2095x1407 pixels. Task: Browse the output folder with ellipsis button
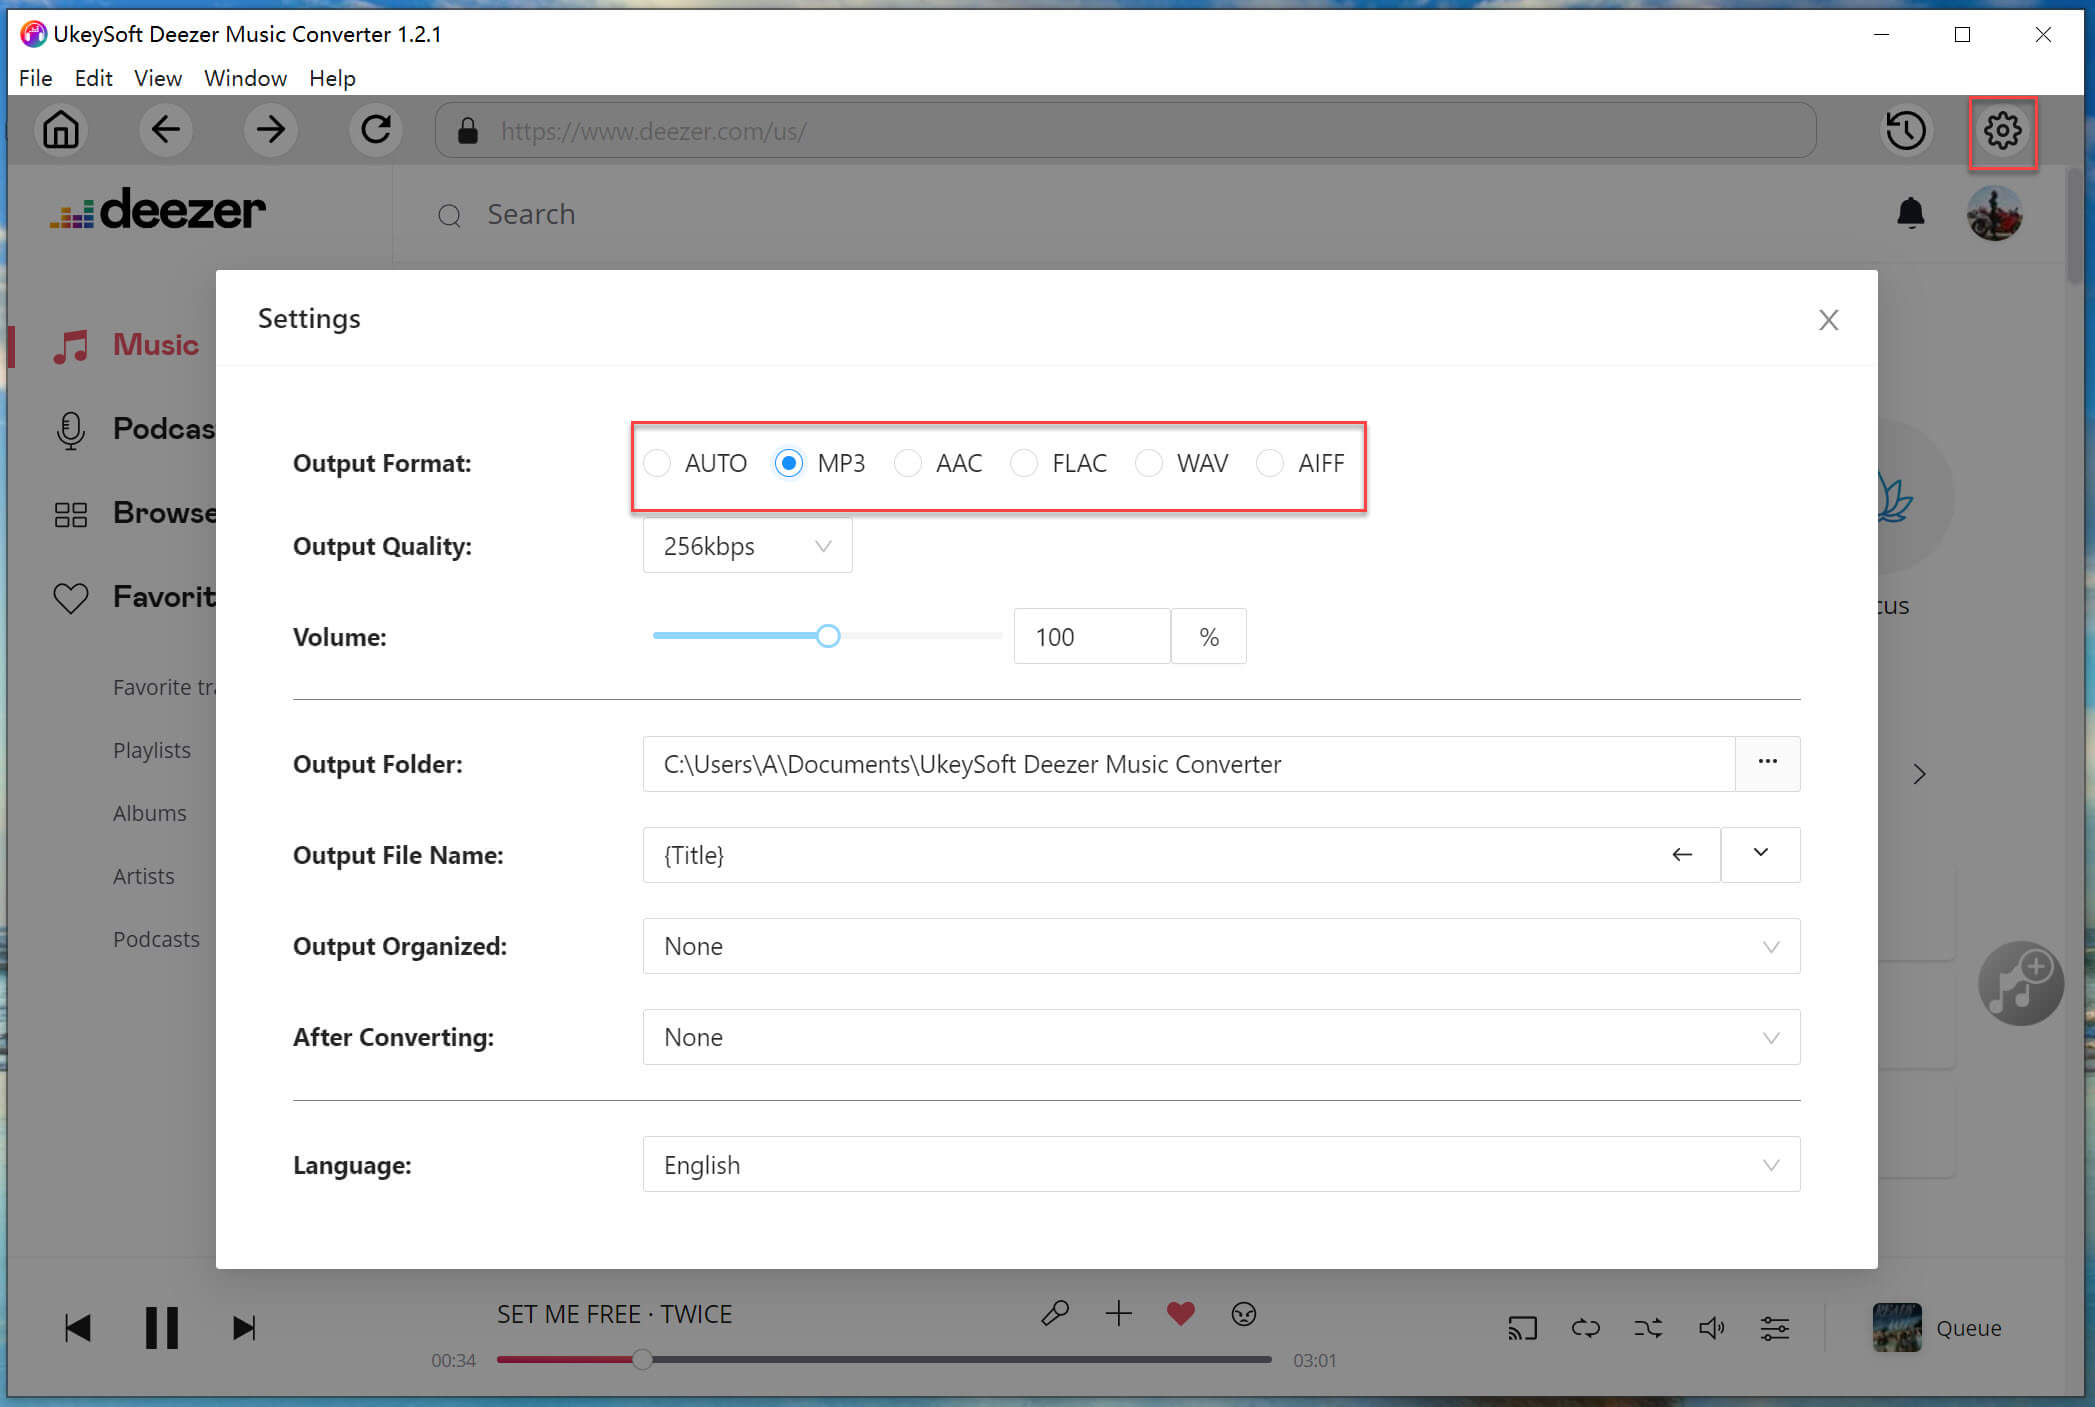click(x=1767, y=764)
